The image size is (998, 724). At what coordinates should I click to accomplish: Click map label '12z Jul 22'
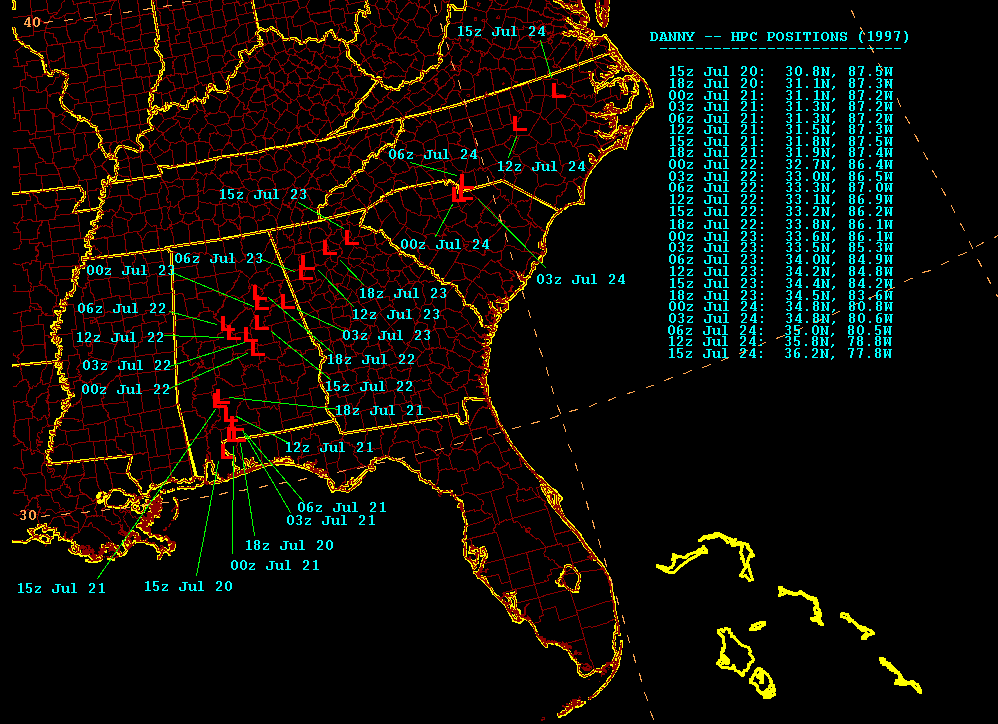point(120,337)
